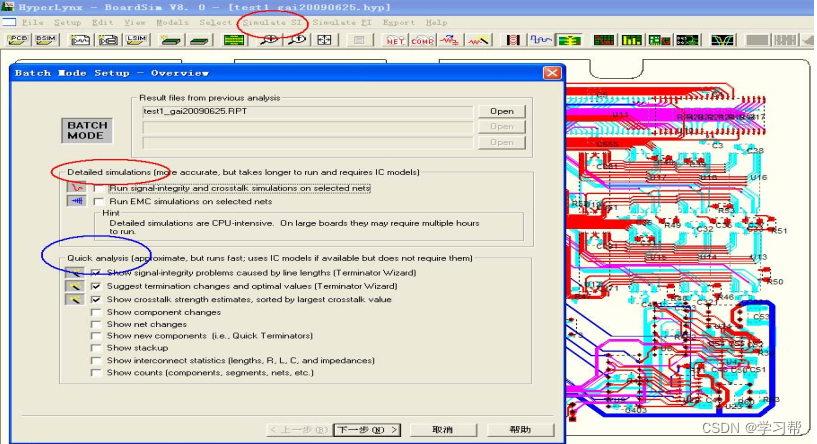
Task: Click the BATCH MODE logo button
Action: click(87, 130)
